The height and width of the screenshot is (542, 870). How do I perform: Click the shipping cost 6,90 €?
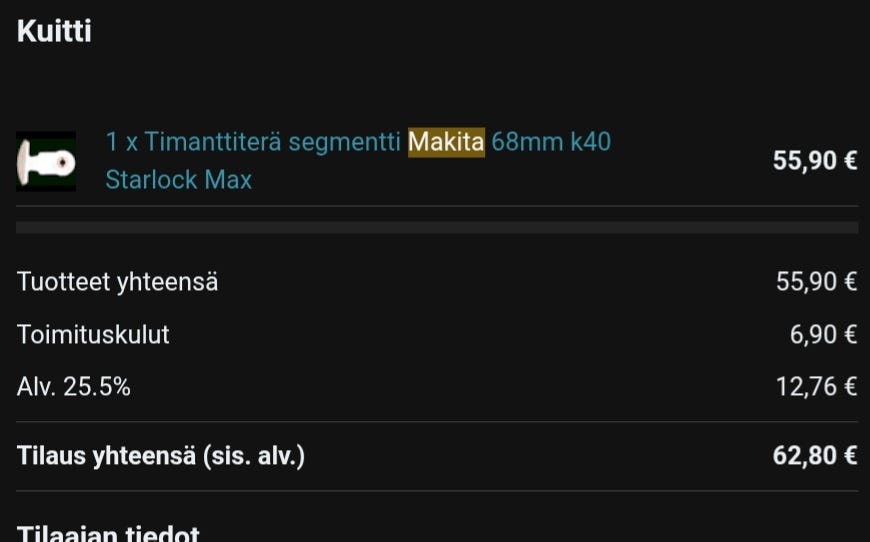pos(823,334)
